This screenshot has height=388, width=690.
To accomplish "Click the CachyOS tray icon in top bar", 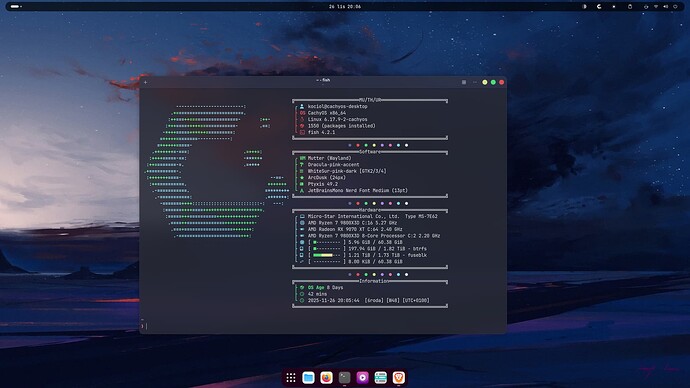I will click(x=599, y=7).
